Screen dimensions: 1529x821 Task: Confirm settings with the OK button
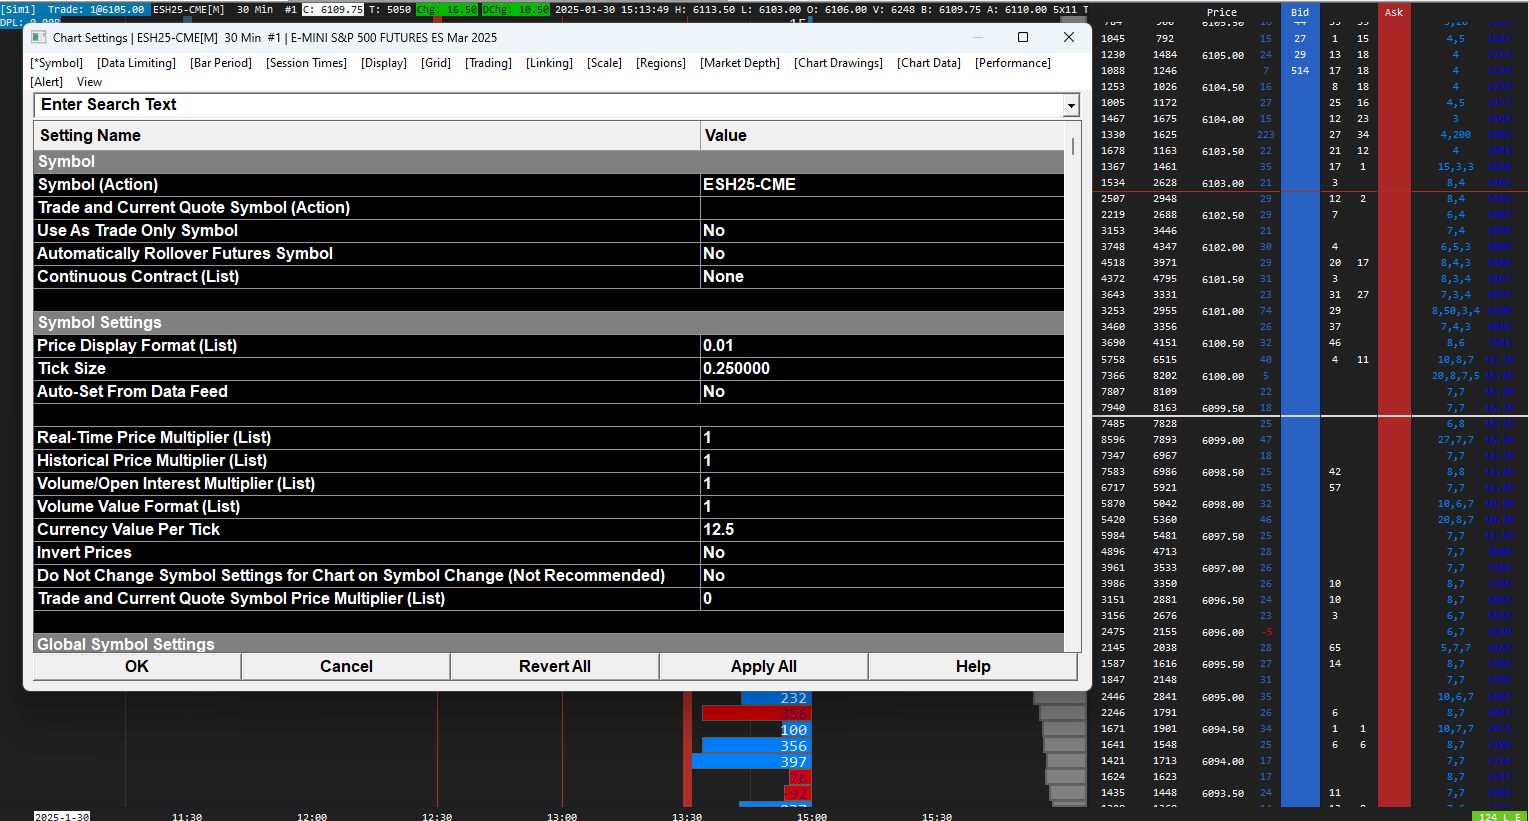(x=137, y=667)
